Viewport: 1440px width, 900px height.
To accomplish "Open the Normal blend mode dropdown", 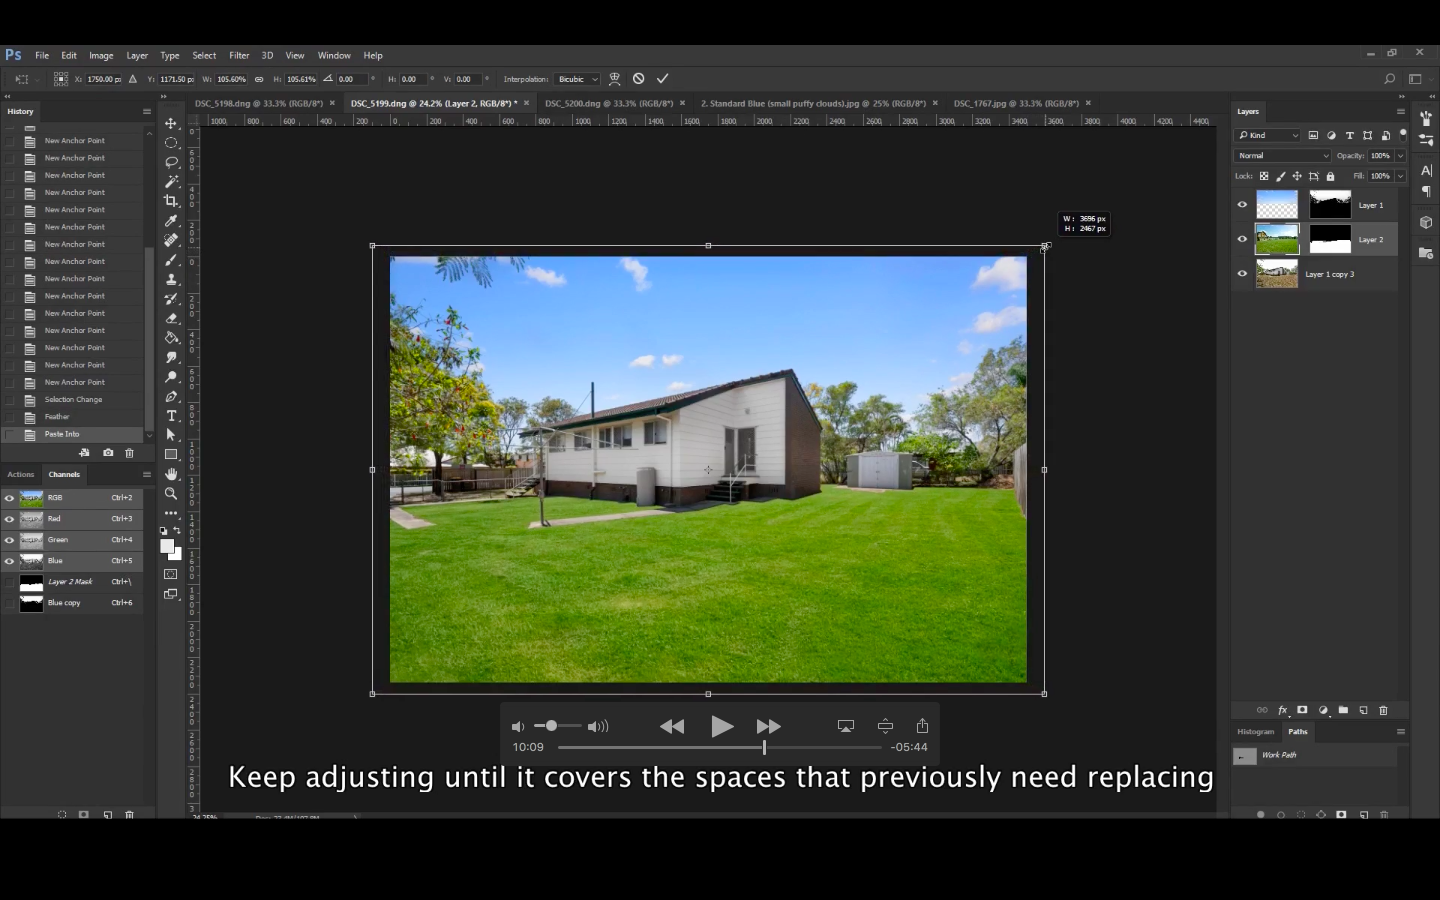I will click(x=1283, y=156).
